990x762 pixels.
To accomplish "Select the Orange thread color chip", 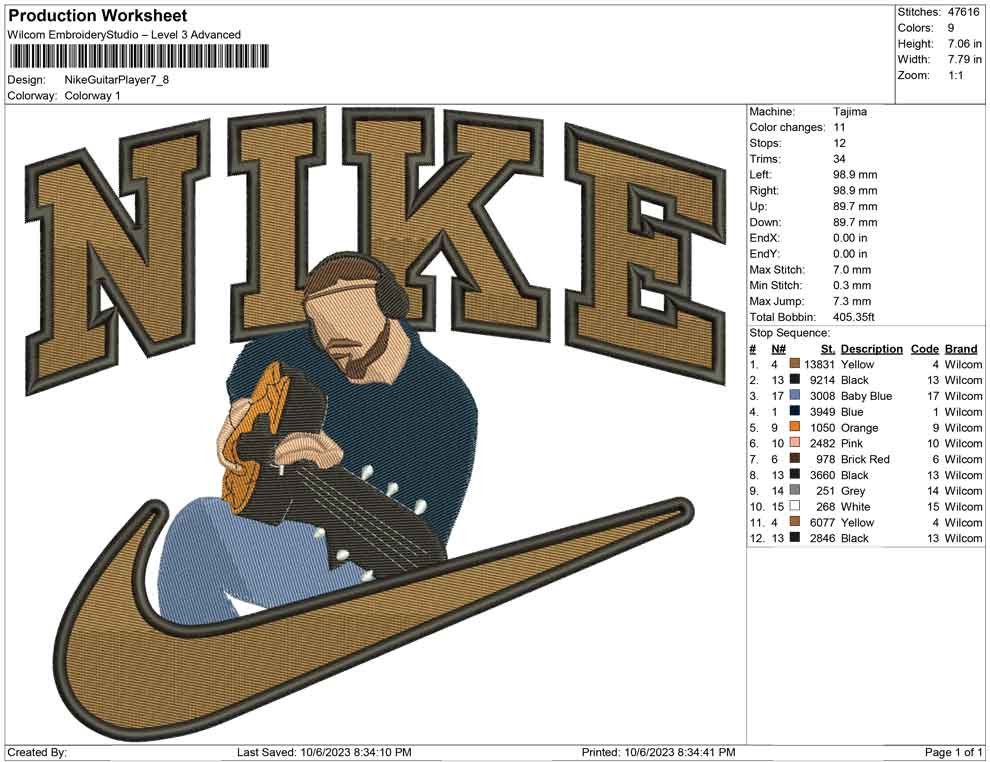I will 793,427.
